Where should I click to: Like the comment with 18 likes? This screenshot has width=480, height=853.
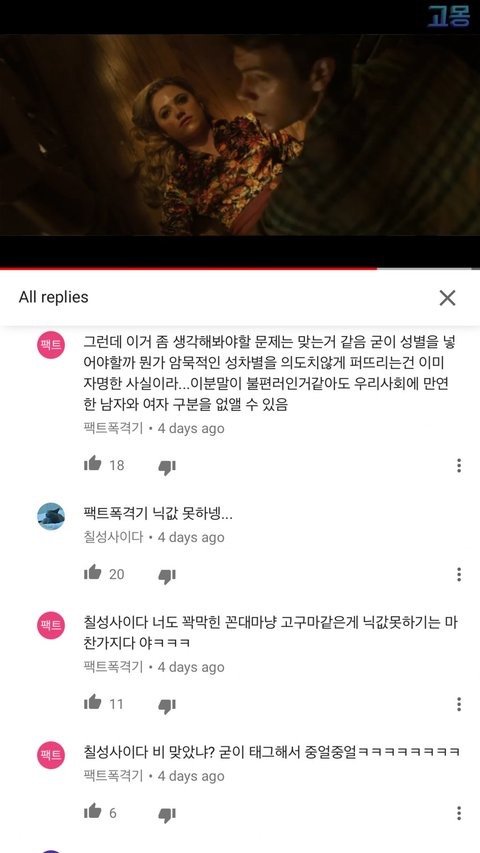click(93, 464)
